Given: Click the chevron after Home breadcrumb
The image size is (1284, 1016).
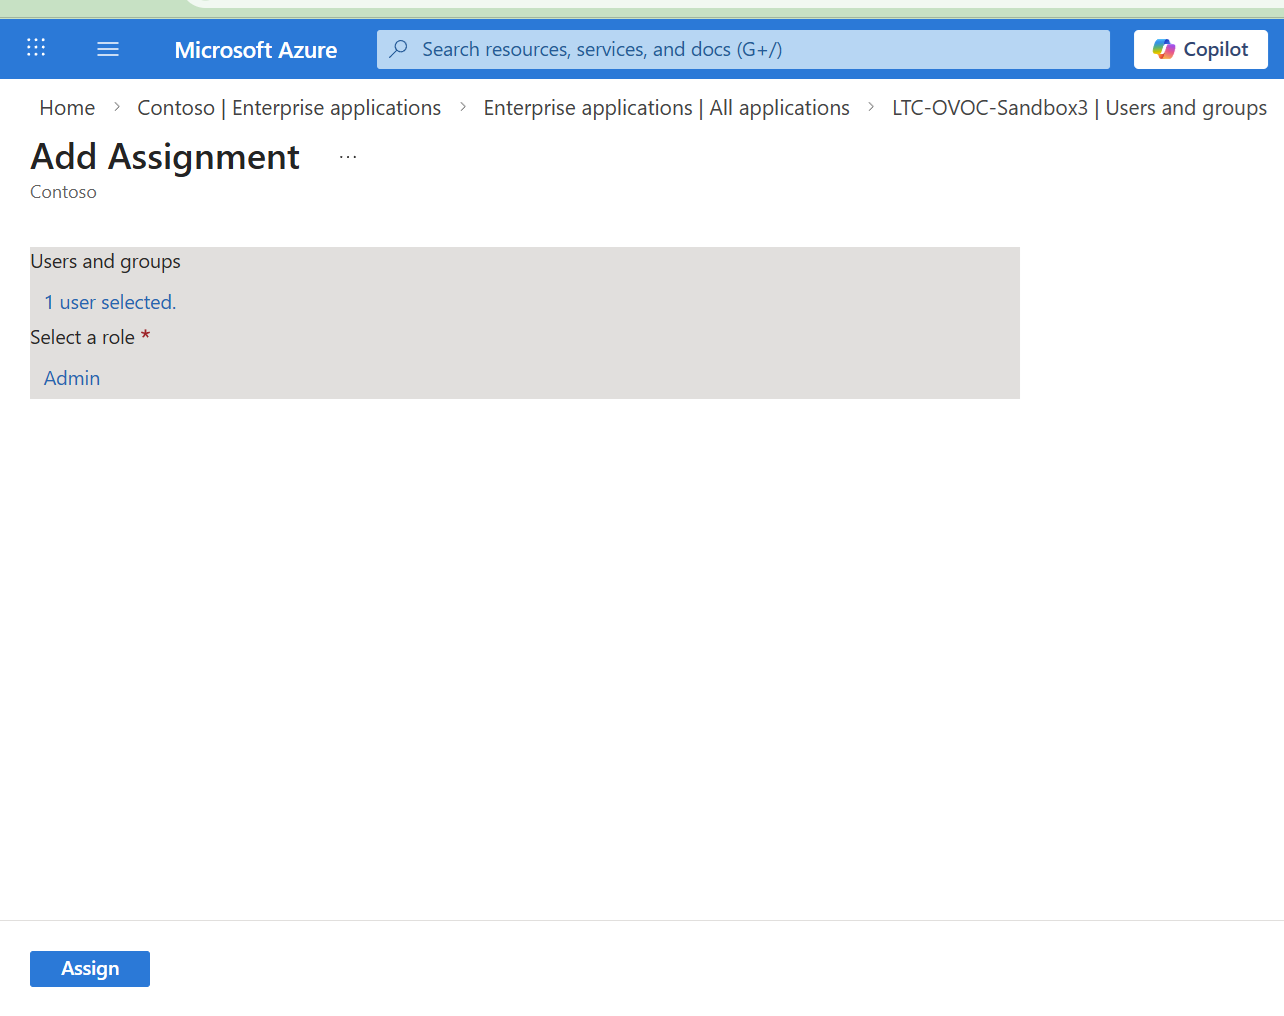Looking at the screenshot, I should [117, 107].
